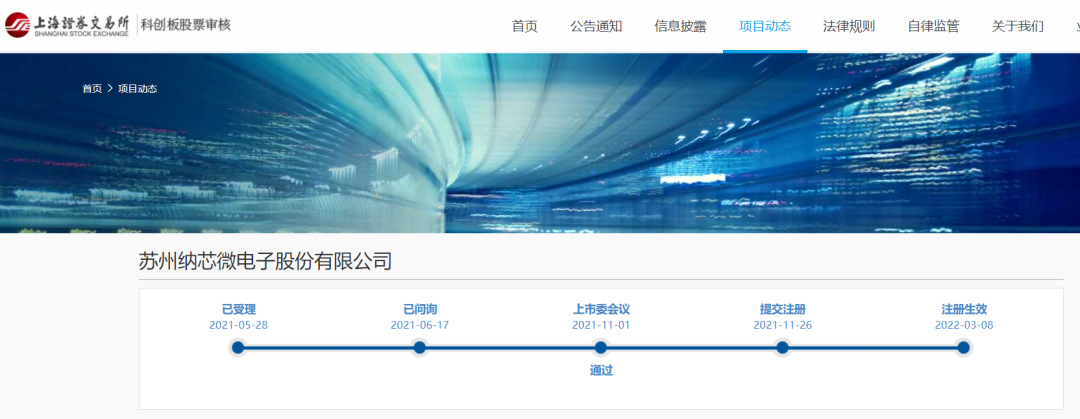Click the Shanghai Stock Exchange logo
The image size is (1080, 419).
pos(67,25)
